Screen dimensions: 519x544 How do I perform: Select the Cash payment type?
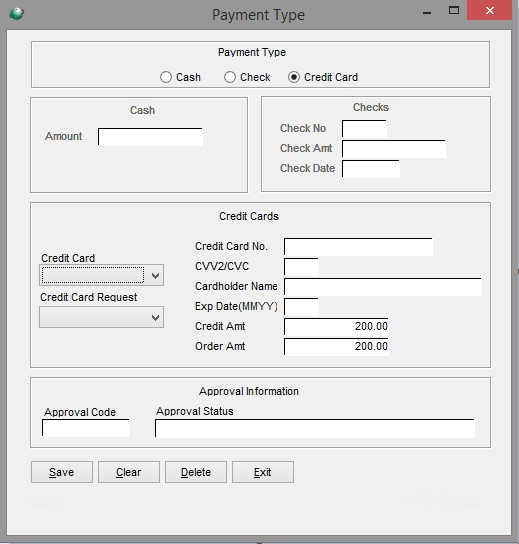166,77
